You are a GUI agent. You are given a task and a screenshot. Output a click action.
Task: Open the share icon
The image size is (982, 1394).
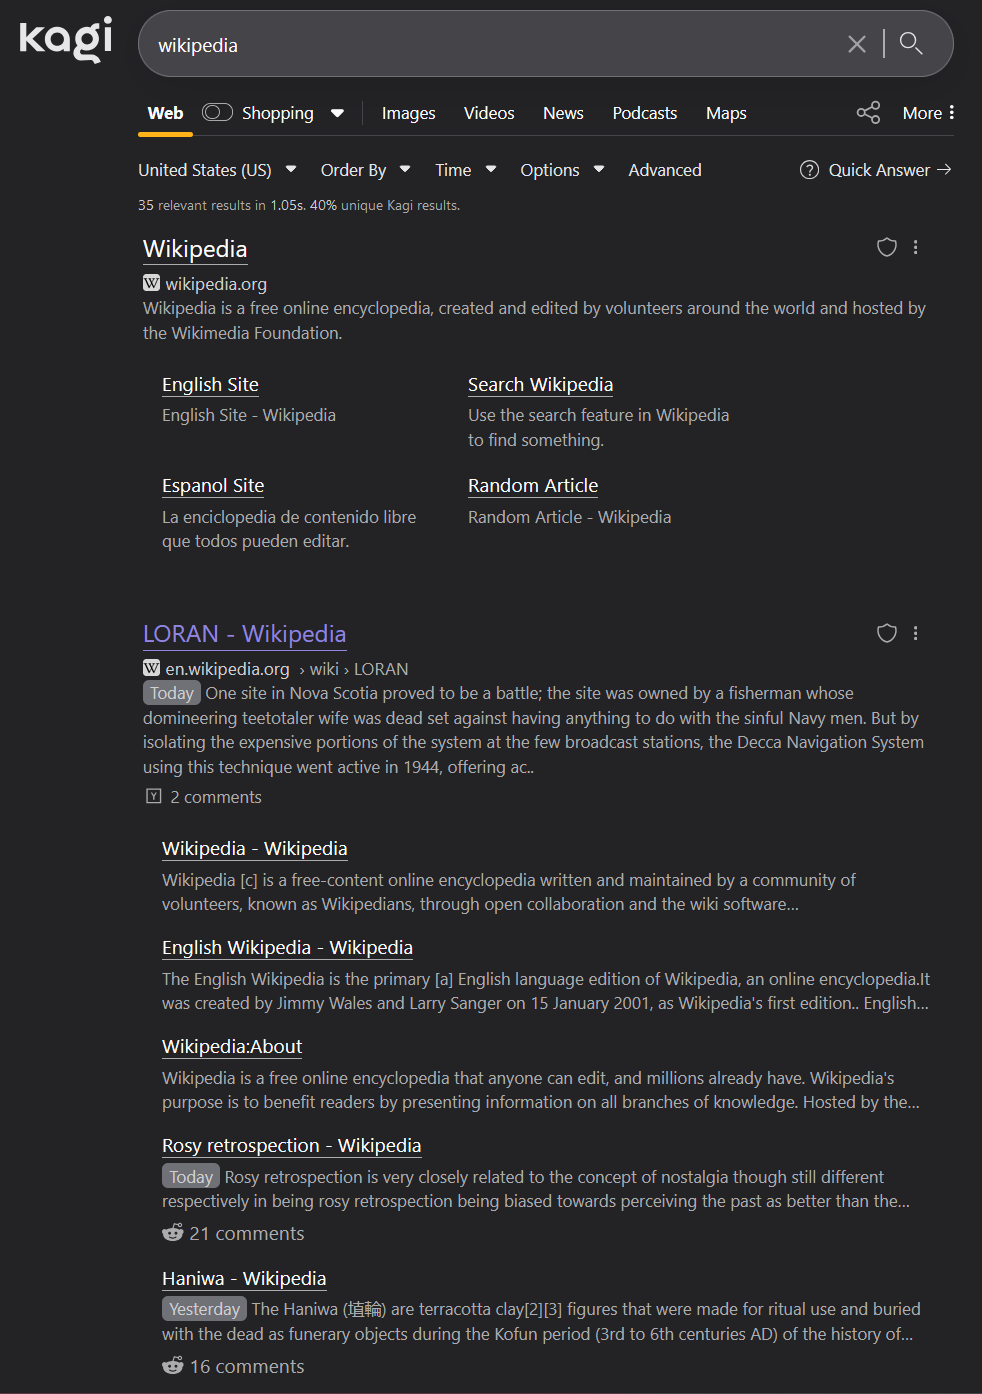click(868, 113)
